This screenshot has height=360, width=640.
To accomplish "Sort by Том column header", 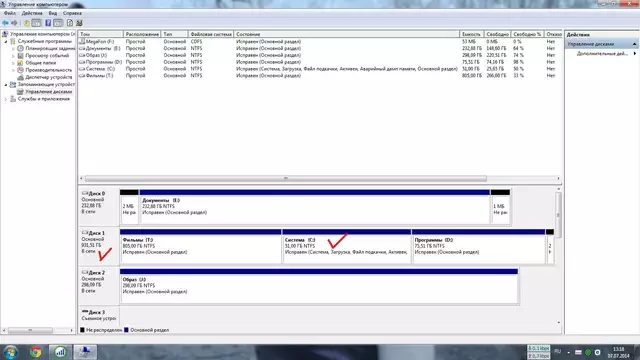I will pyautogui.click(x=101, y=34).
